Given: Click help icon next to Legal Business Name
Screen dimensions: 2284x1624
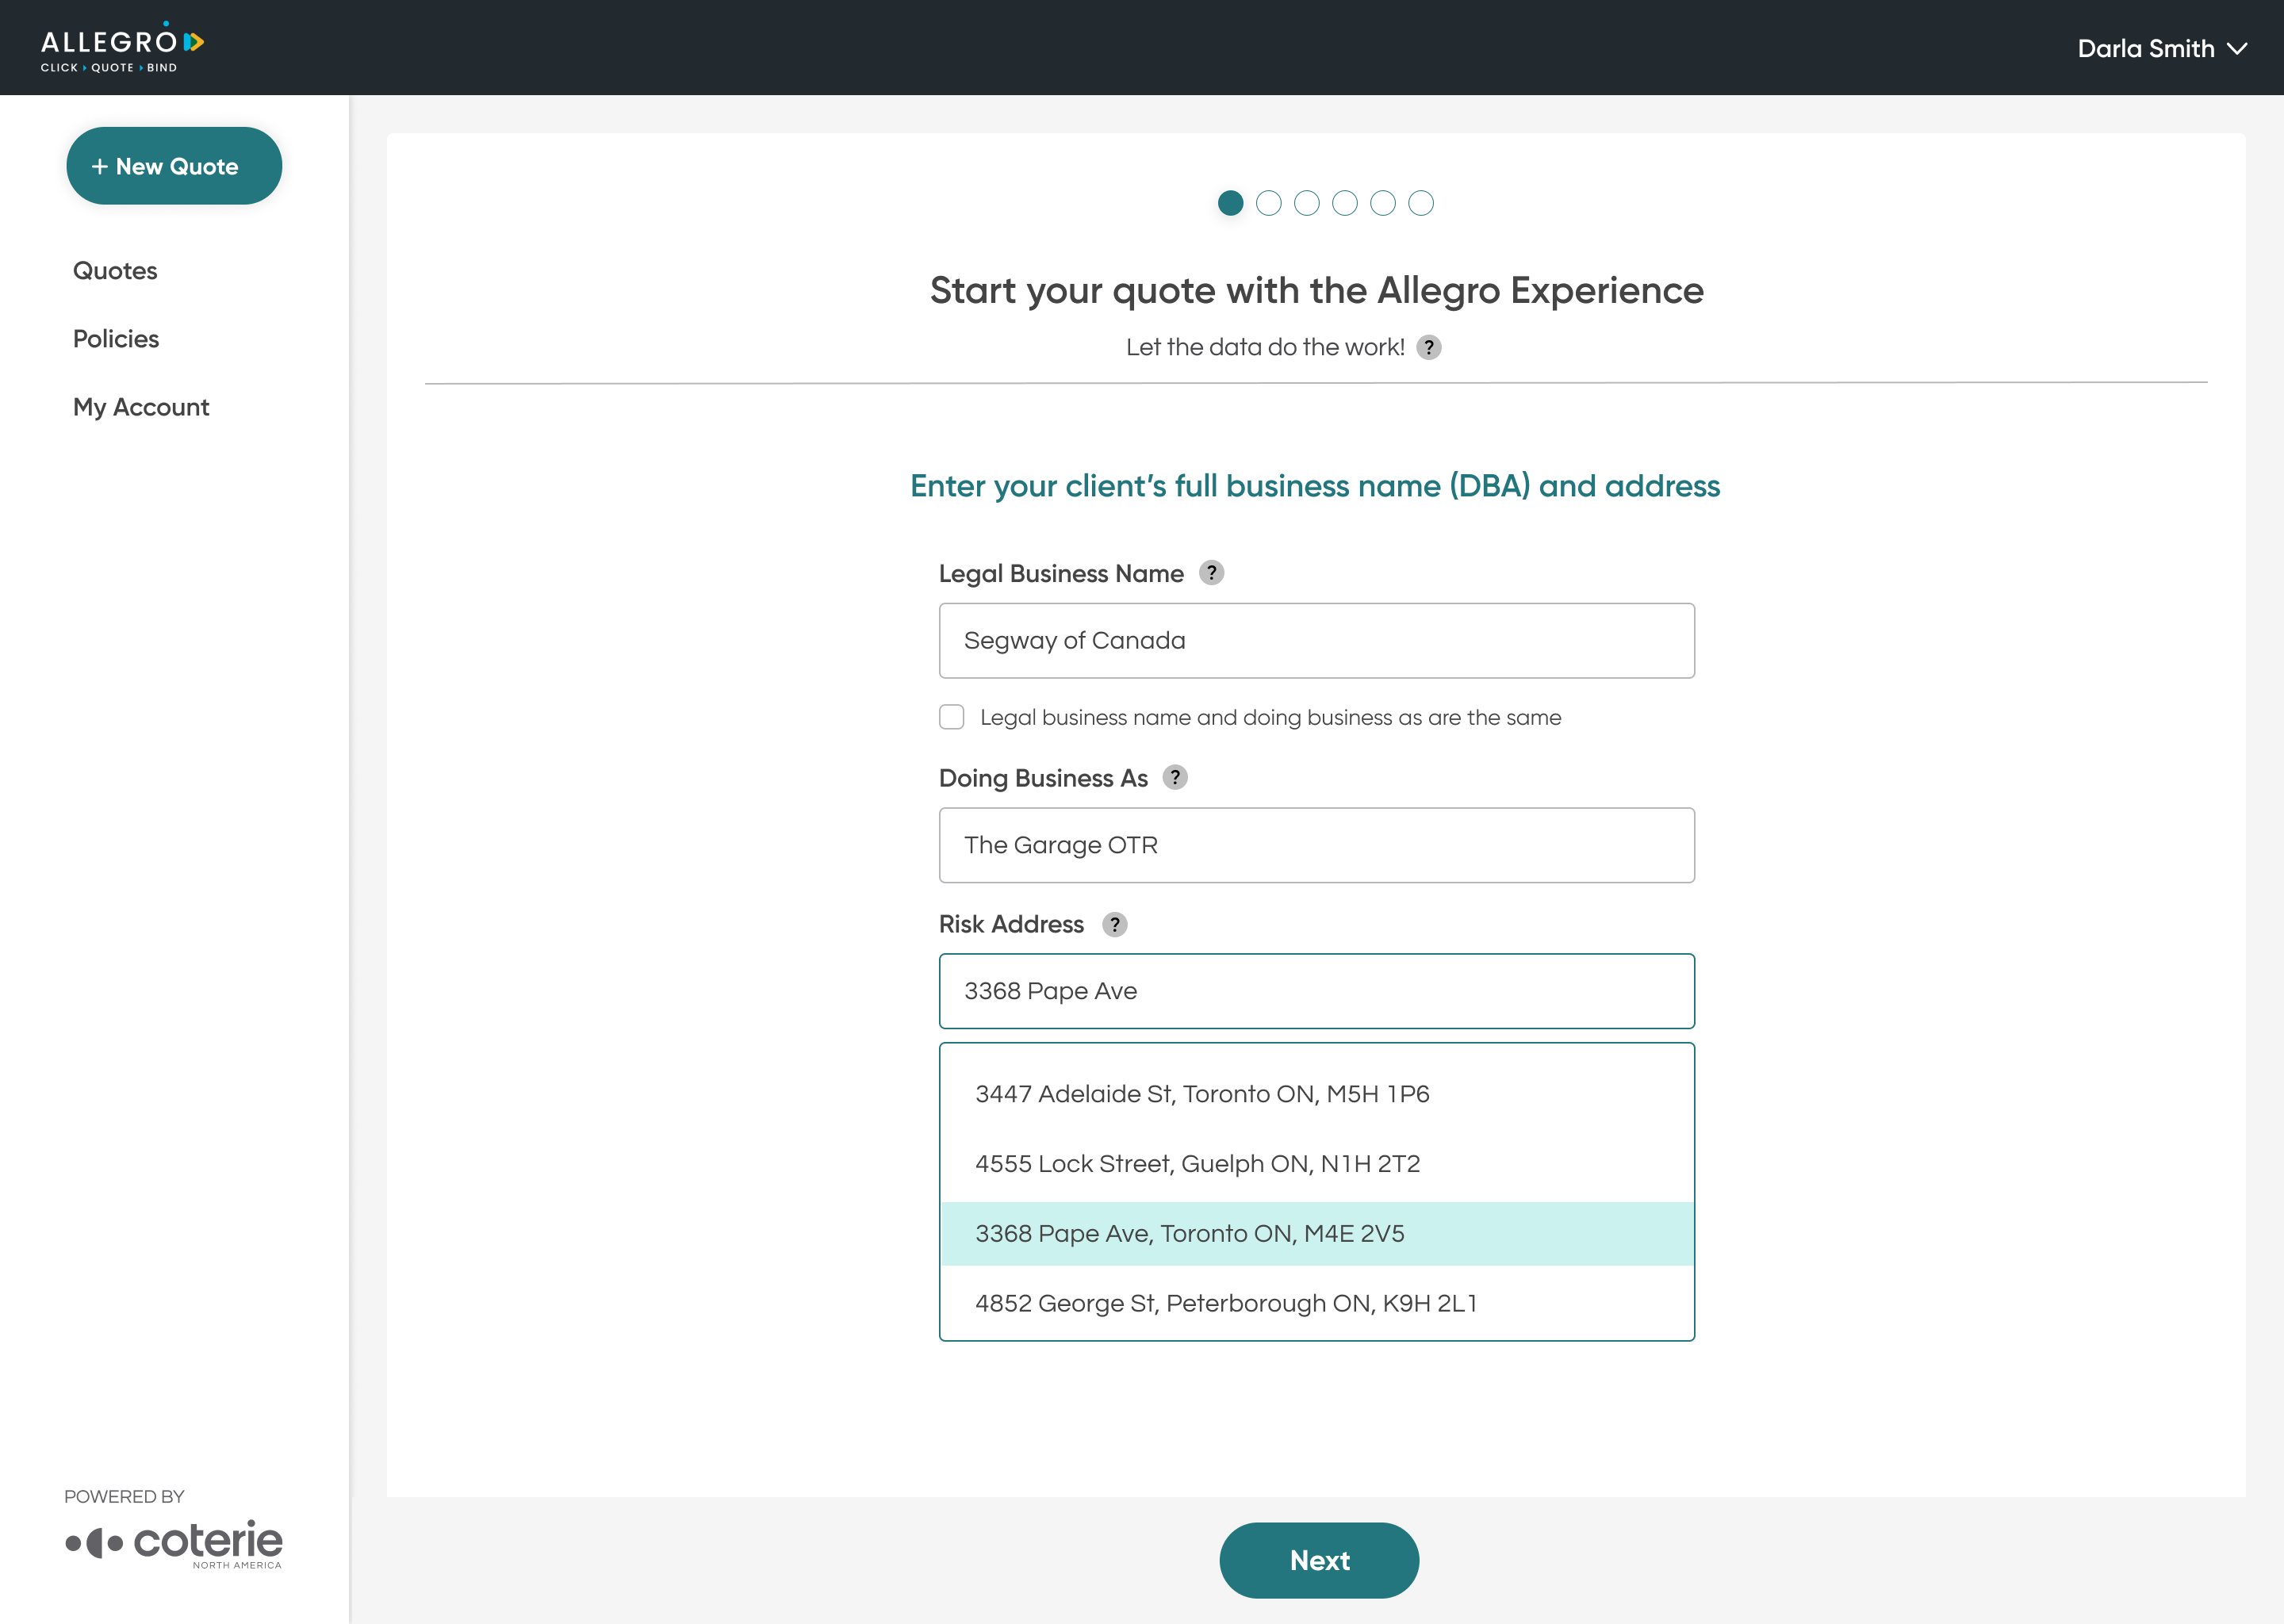Looking at the screenshot, I should pyautogui.click(x=1211, y=573).
